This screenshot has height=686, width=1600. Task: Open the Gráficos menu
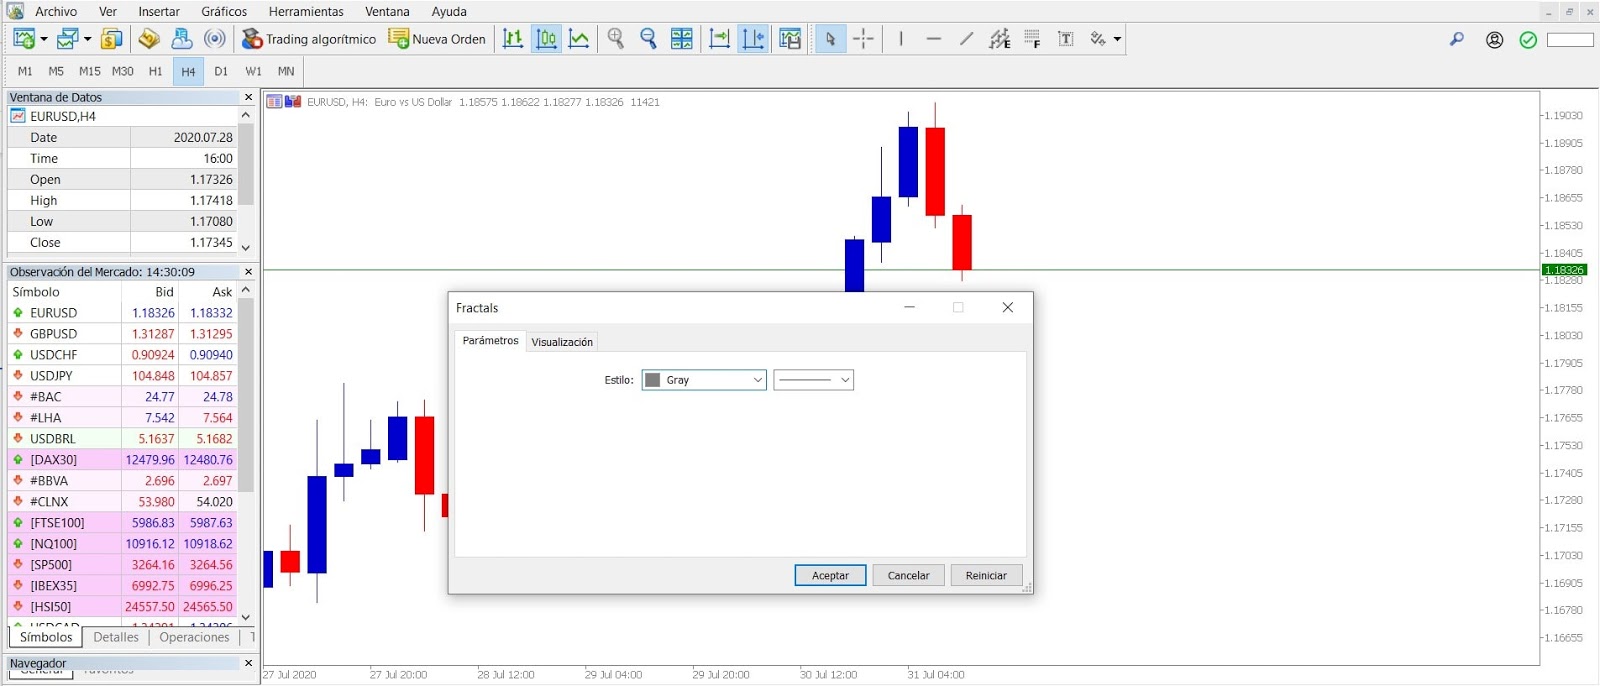[224, 12]
